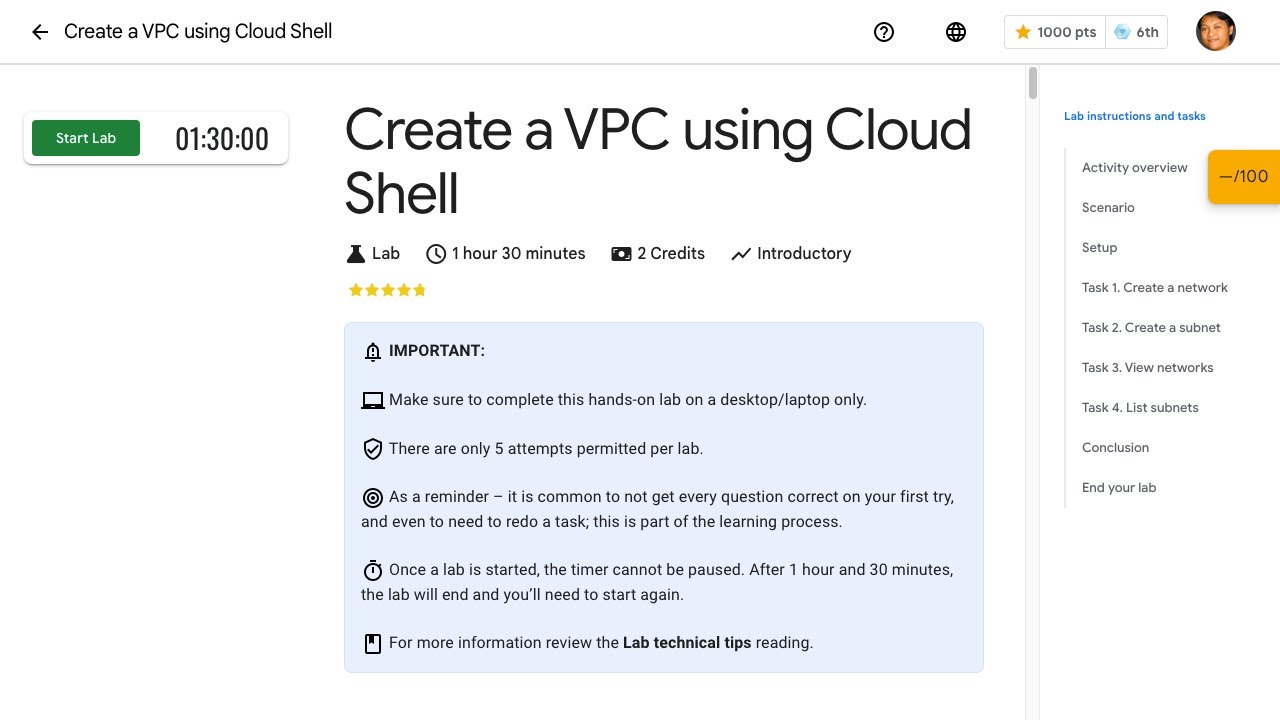Open the help question mark icon
This screenshot has height=720, width=1280.
(x=884, y=32)
